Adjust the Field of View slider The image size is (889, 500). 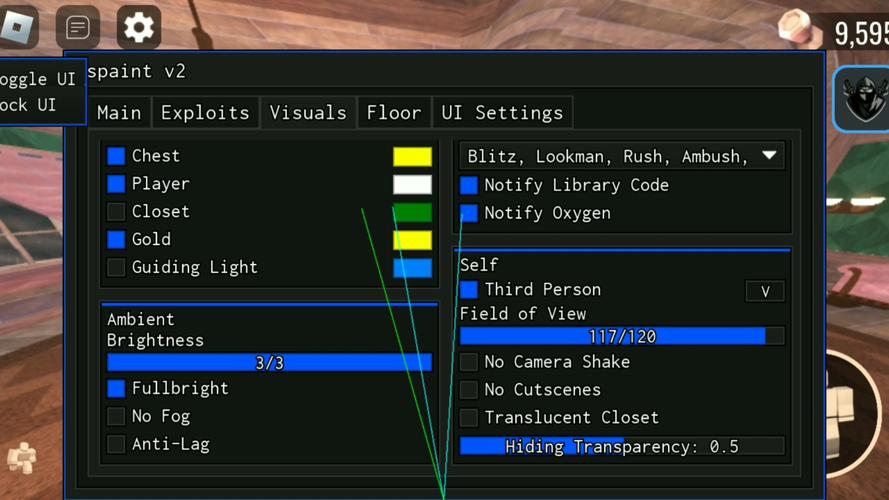click(622, 336)
